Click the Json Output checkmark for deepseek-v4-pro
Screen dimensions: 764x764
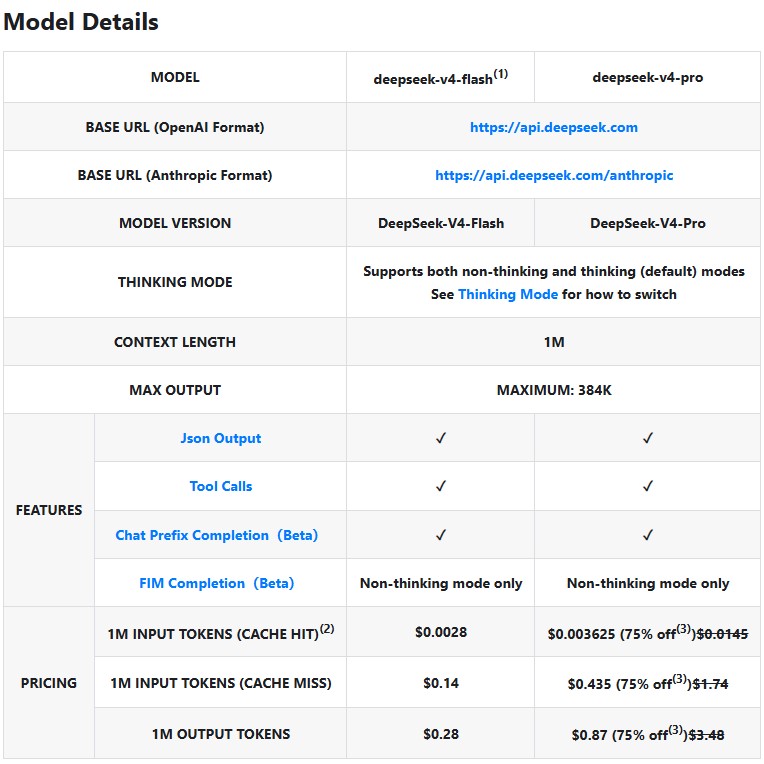tap(648, 438)
